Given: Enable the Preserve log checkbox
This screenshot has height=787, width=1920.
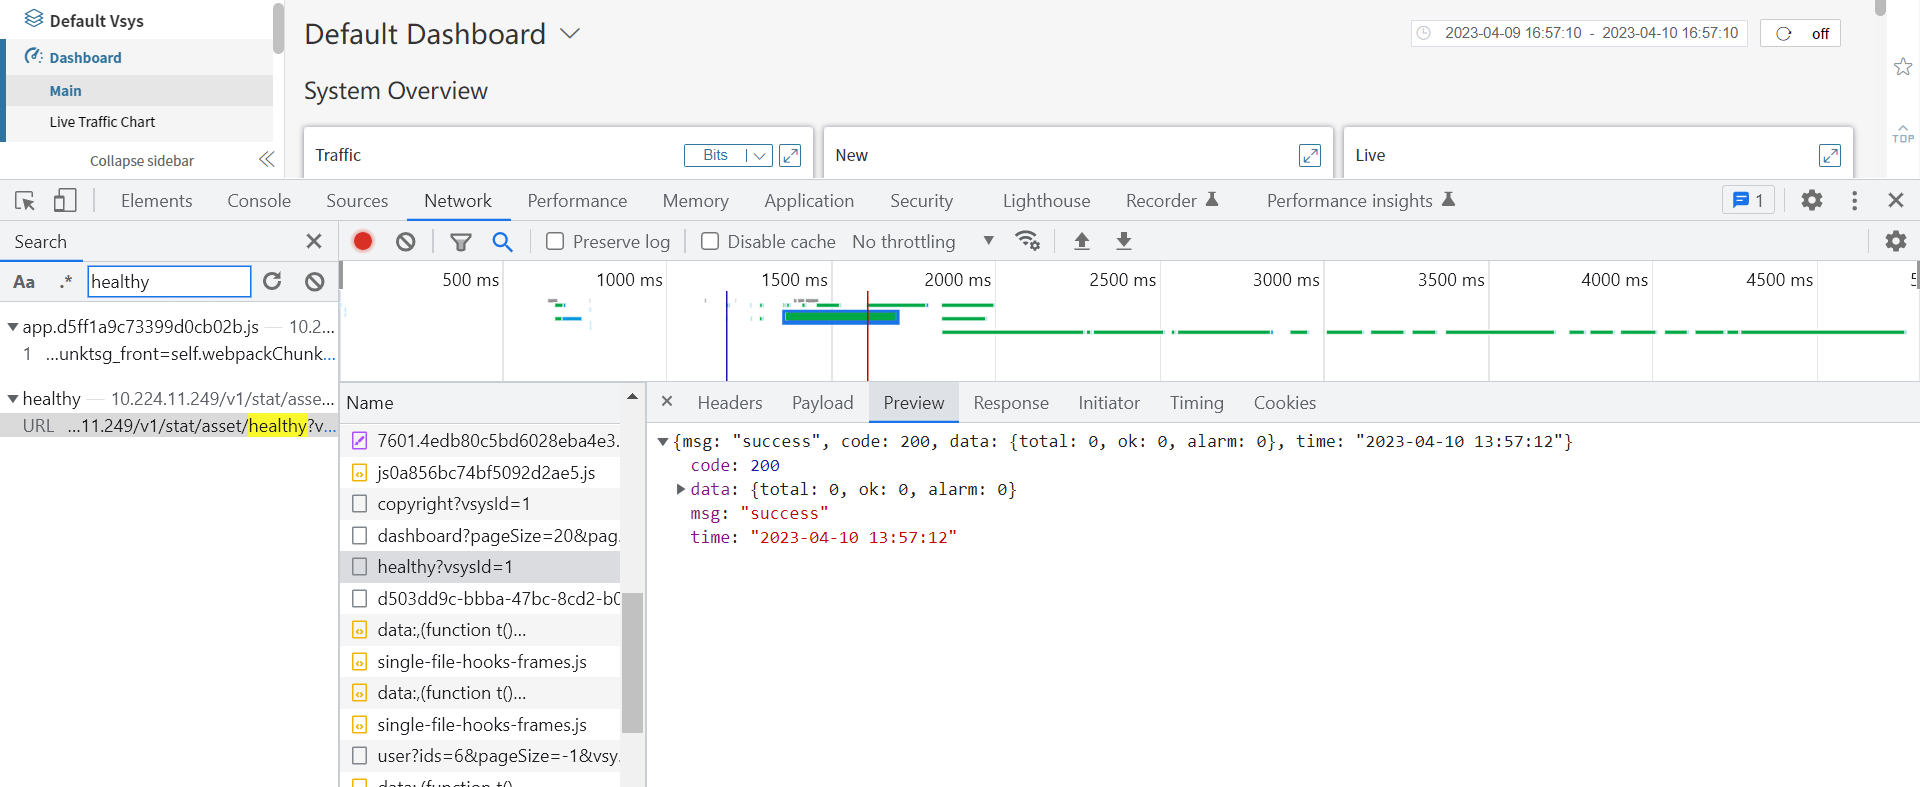Looking at the screenshot, I should click(555, 241).
